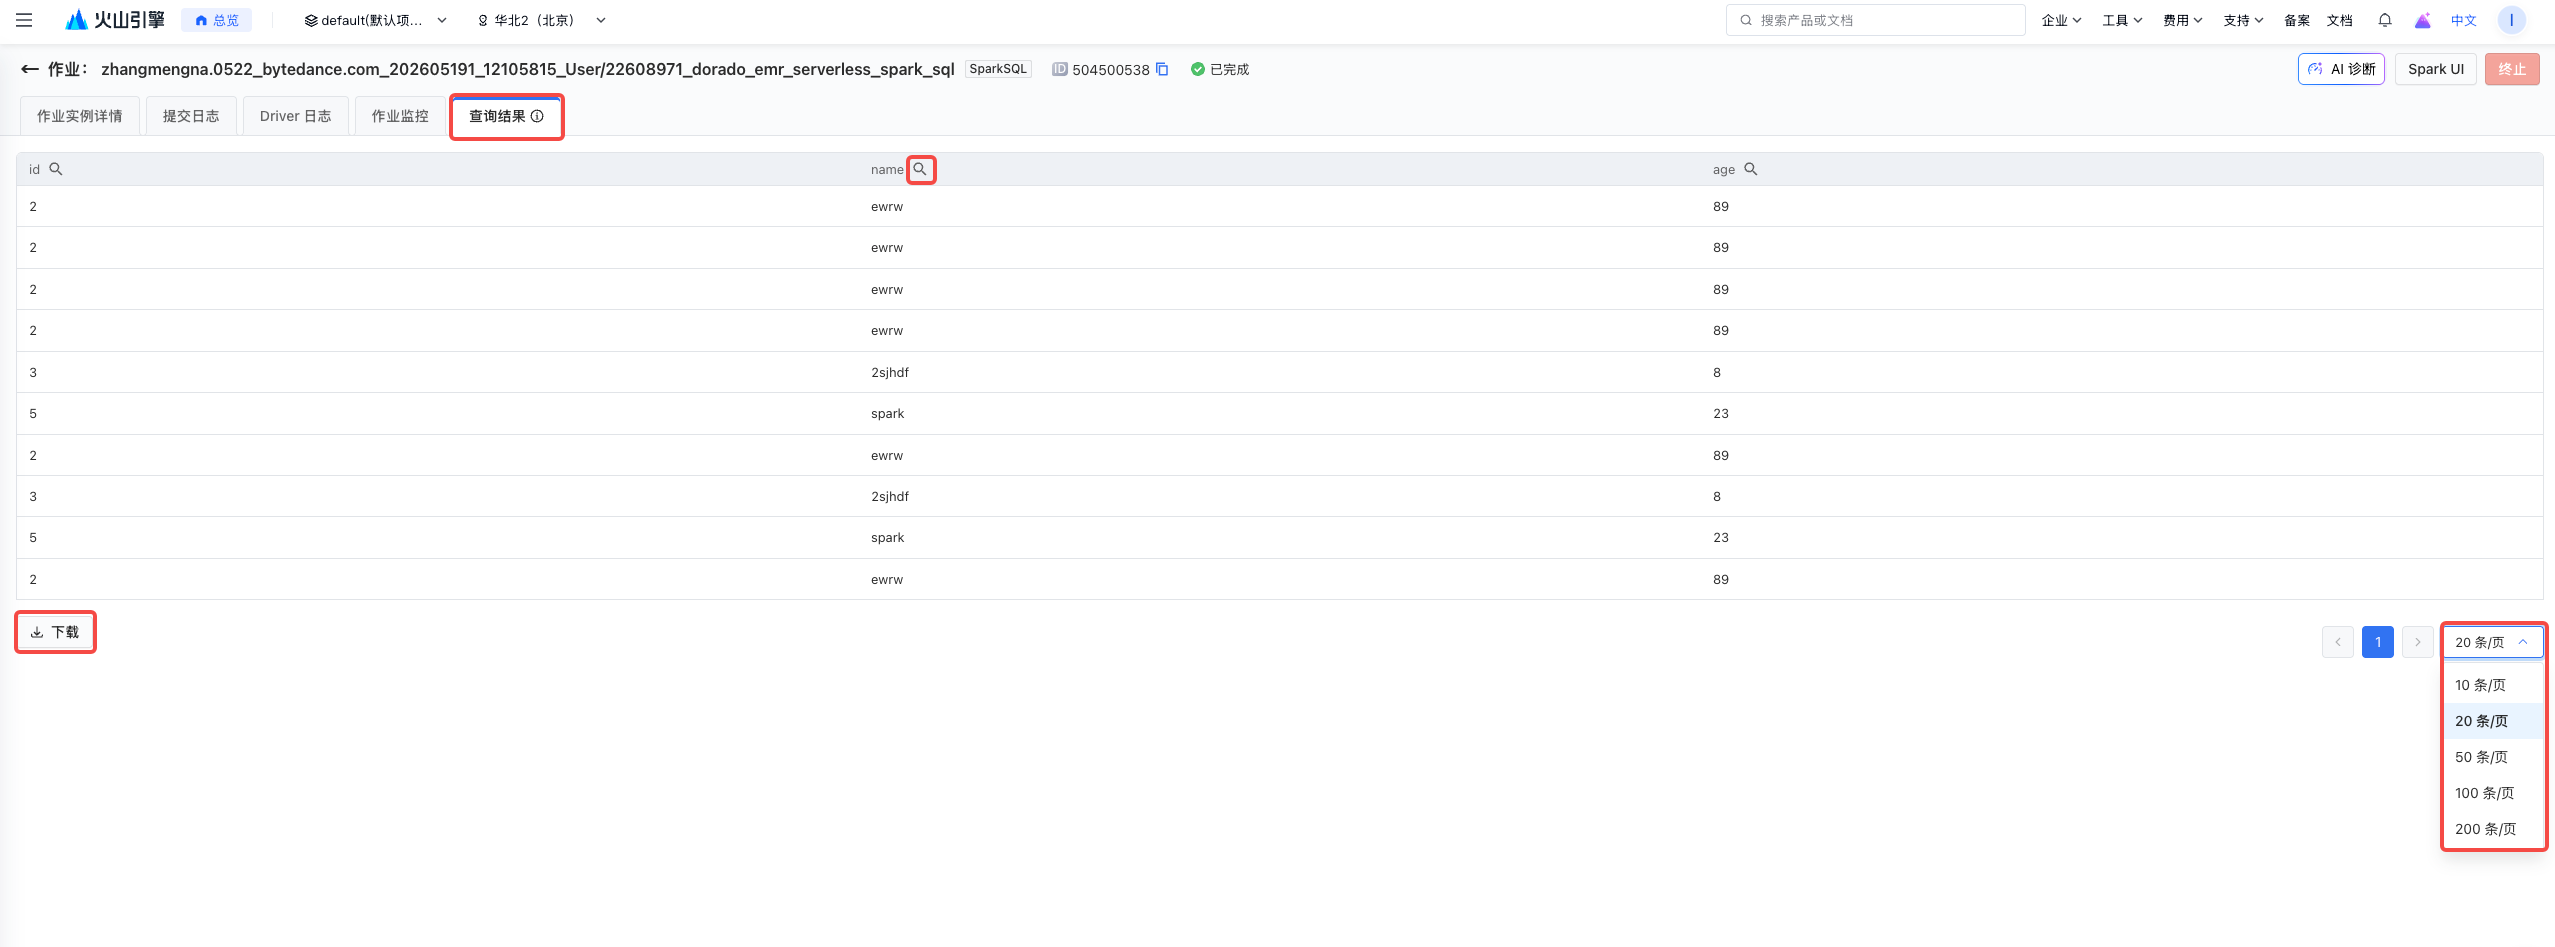Open the 费用 menu
This screenshot has width=2555, height=947.
[2182, 20]
